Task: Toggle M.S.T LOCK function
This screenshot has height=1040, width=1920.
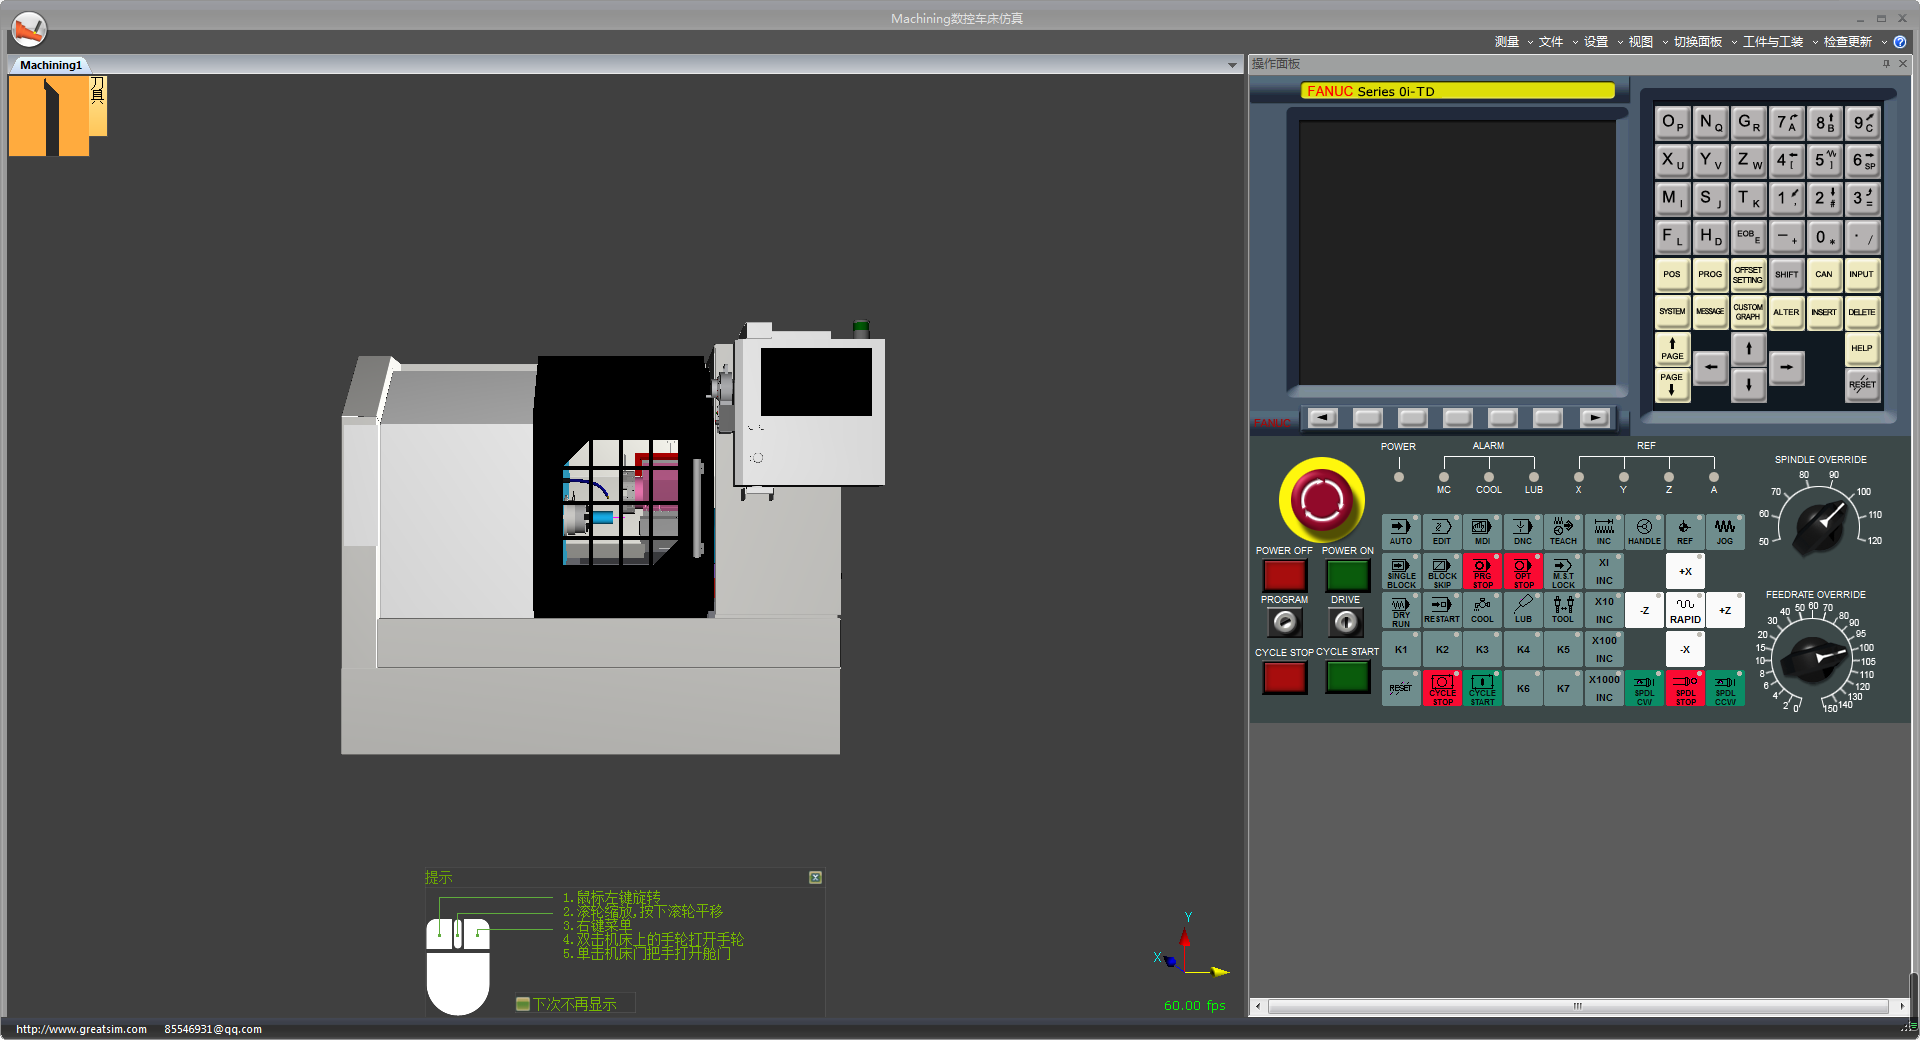Action: 1563,571
